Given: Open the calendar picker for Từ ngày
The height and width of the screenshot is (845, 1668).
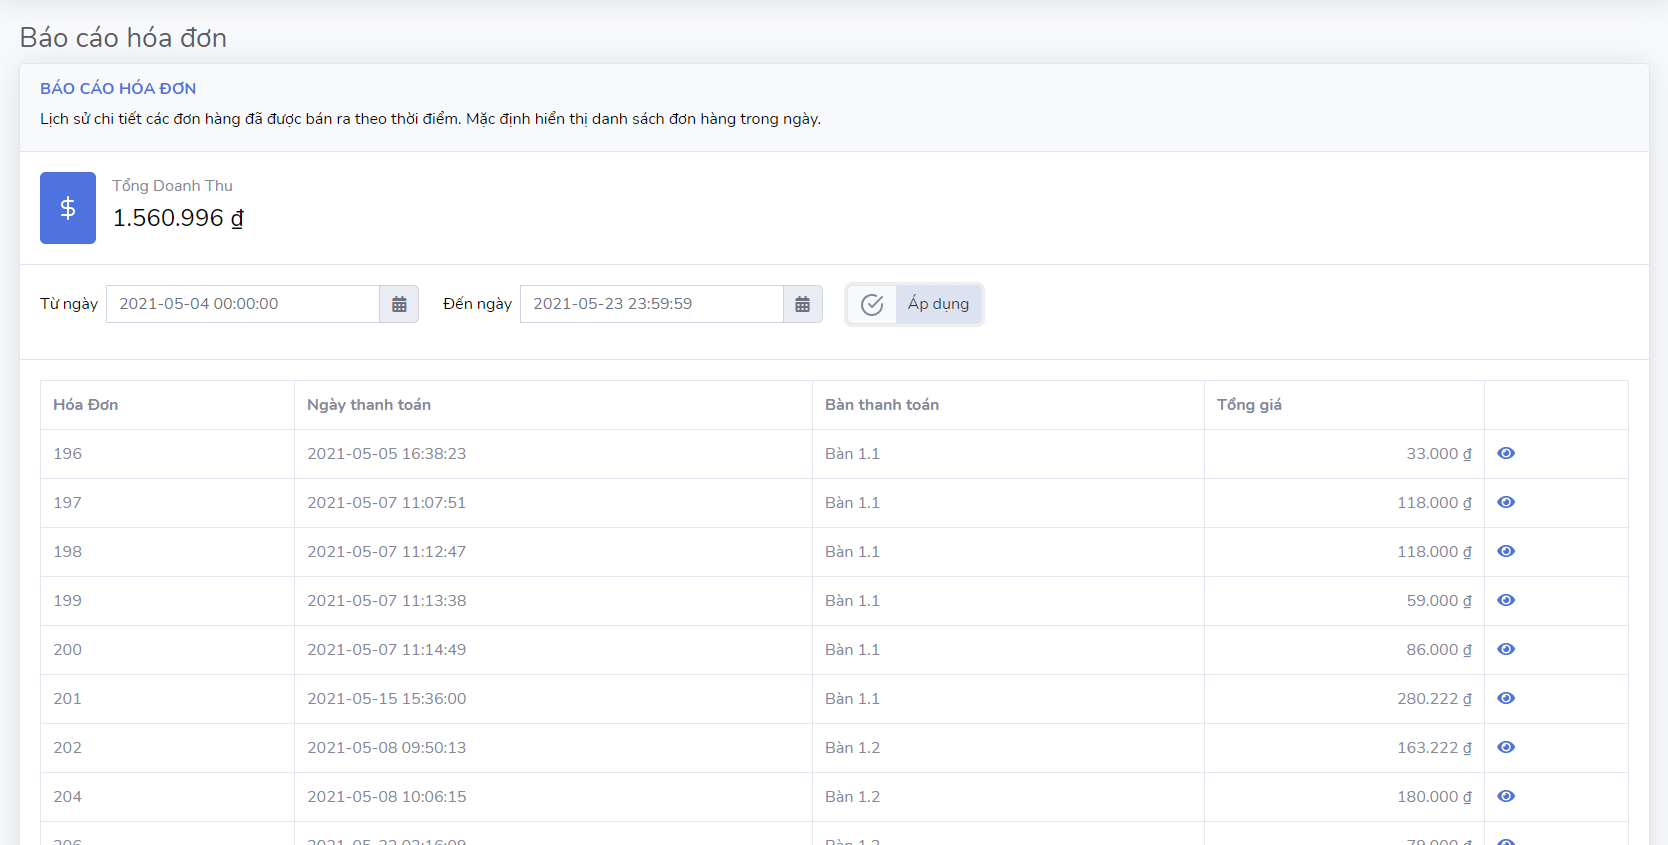Looking at the screenshot, I should (x=399, y=304).
